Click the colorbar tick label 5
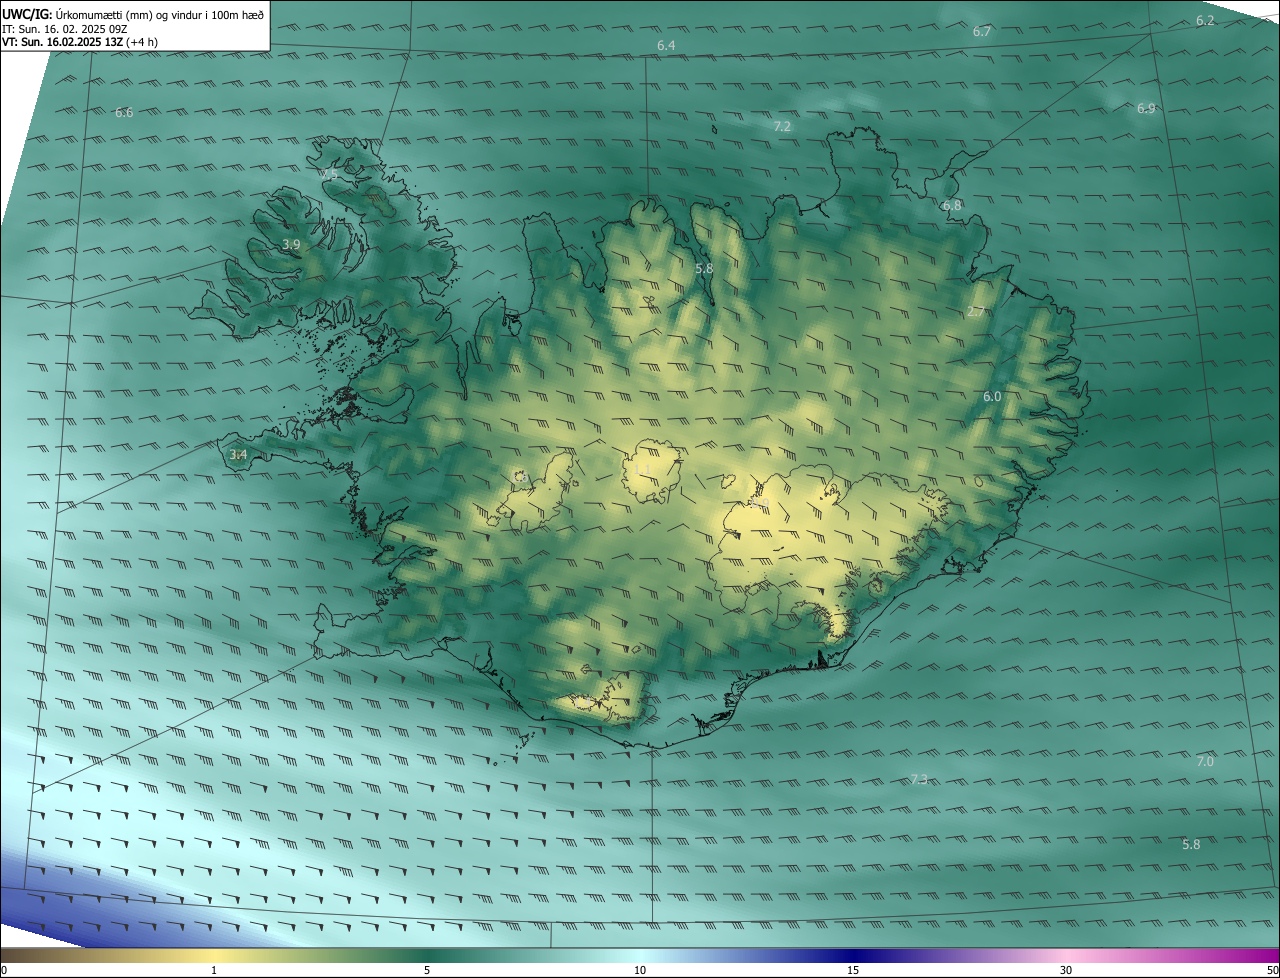The width and height of the screenshot is (1280, 978). click(427, 971)
